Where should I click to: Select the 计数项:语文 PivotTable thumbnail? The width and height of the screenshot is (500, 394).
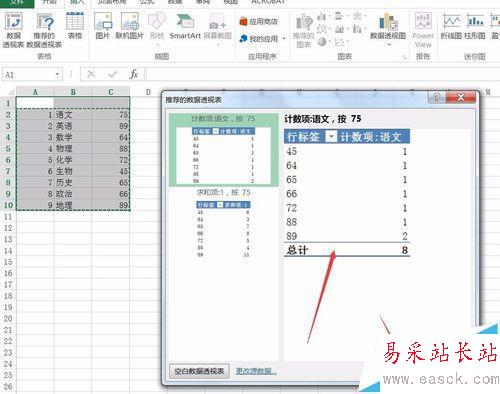click(224, 150)
